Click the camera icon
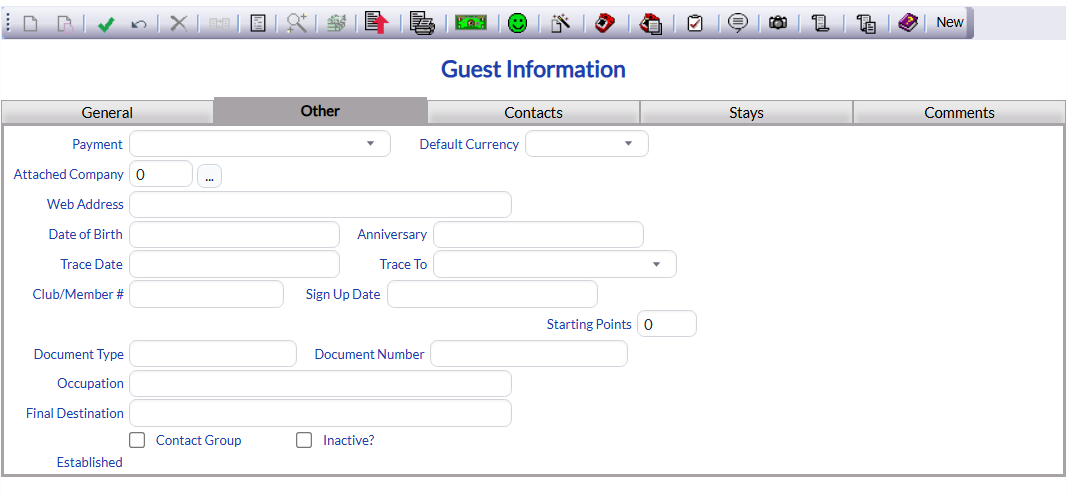Image resolution: width=1067 pixels, height=496 pixels. (x=778, y=23)
